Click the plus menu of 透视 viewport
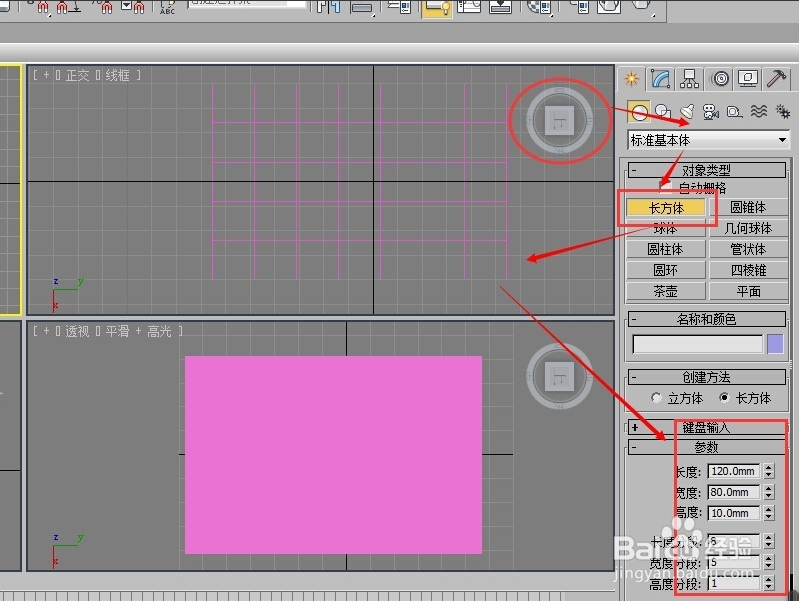Image resolution: width=799 pixels, height=601 pixels. coord(46,331)
